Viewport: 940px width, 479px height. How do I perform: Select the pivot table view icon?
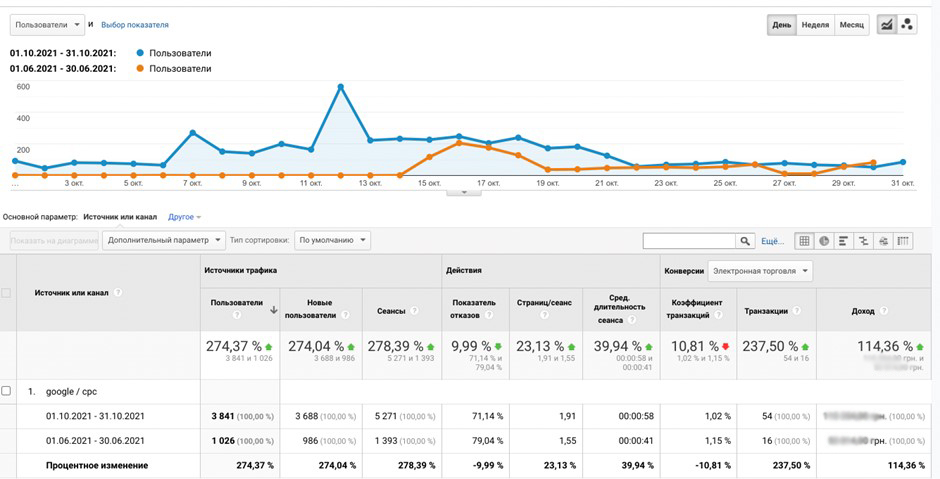(x=903, y=241)
